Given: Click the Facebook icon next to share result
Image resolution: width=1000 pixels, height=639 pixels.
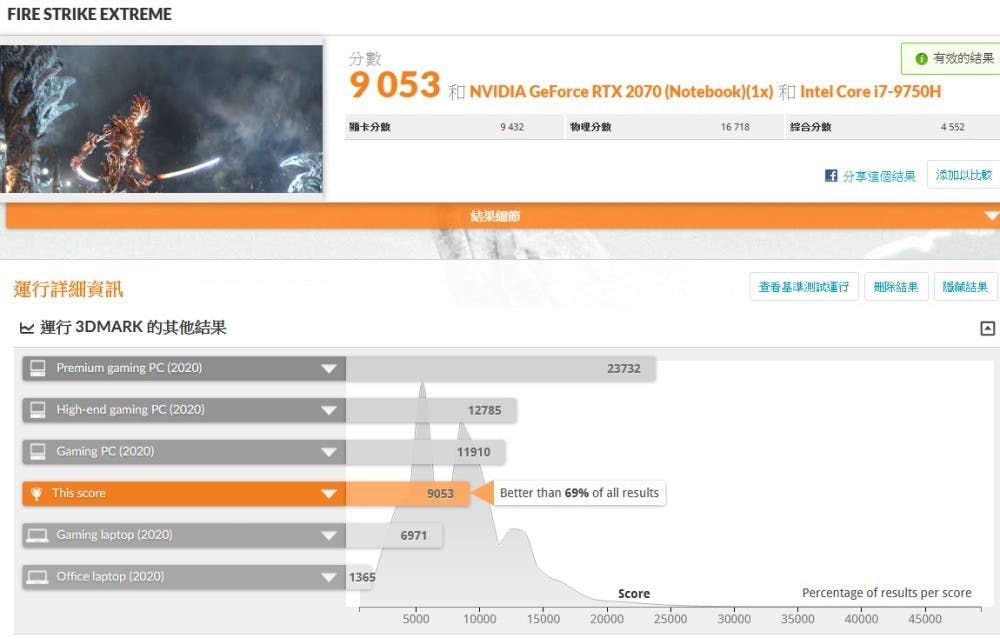Looking at the screenshot, I should point(830,175).
